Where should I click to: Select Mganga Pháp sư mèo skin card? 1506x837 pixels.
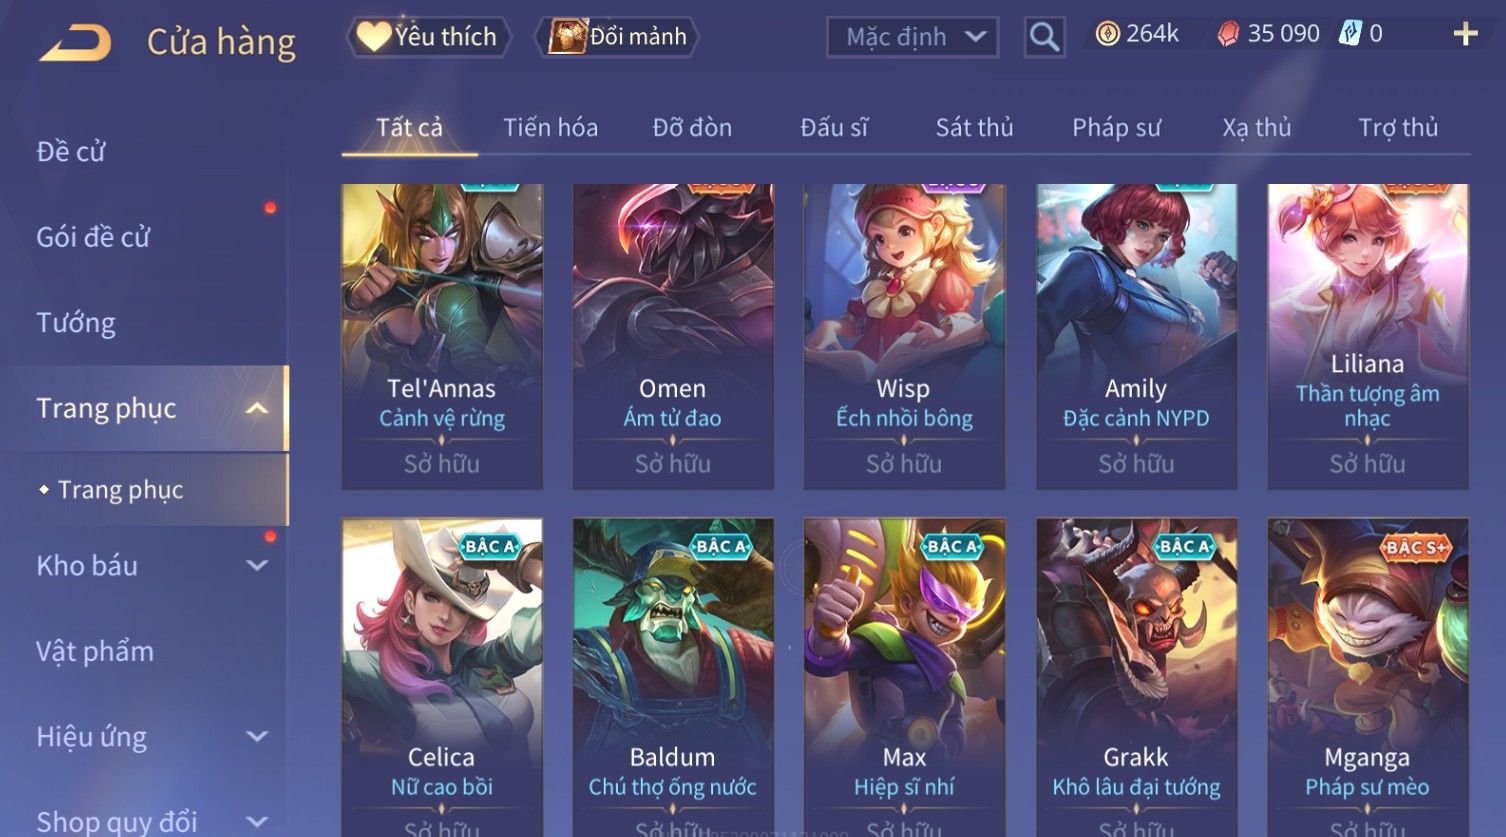tap(1368, 677)
